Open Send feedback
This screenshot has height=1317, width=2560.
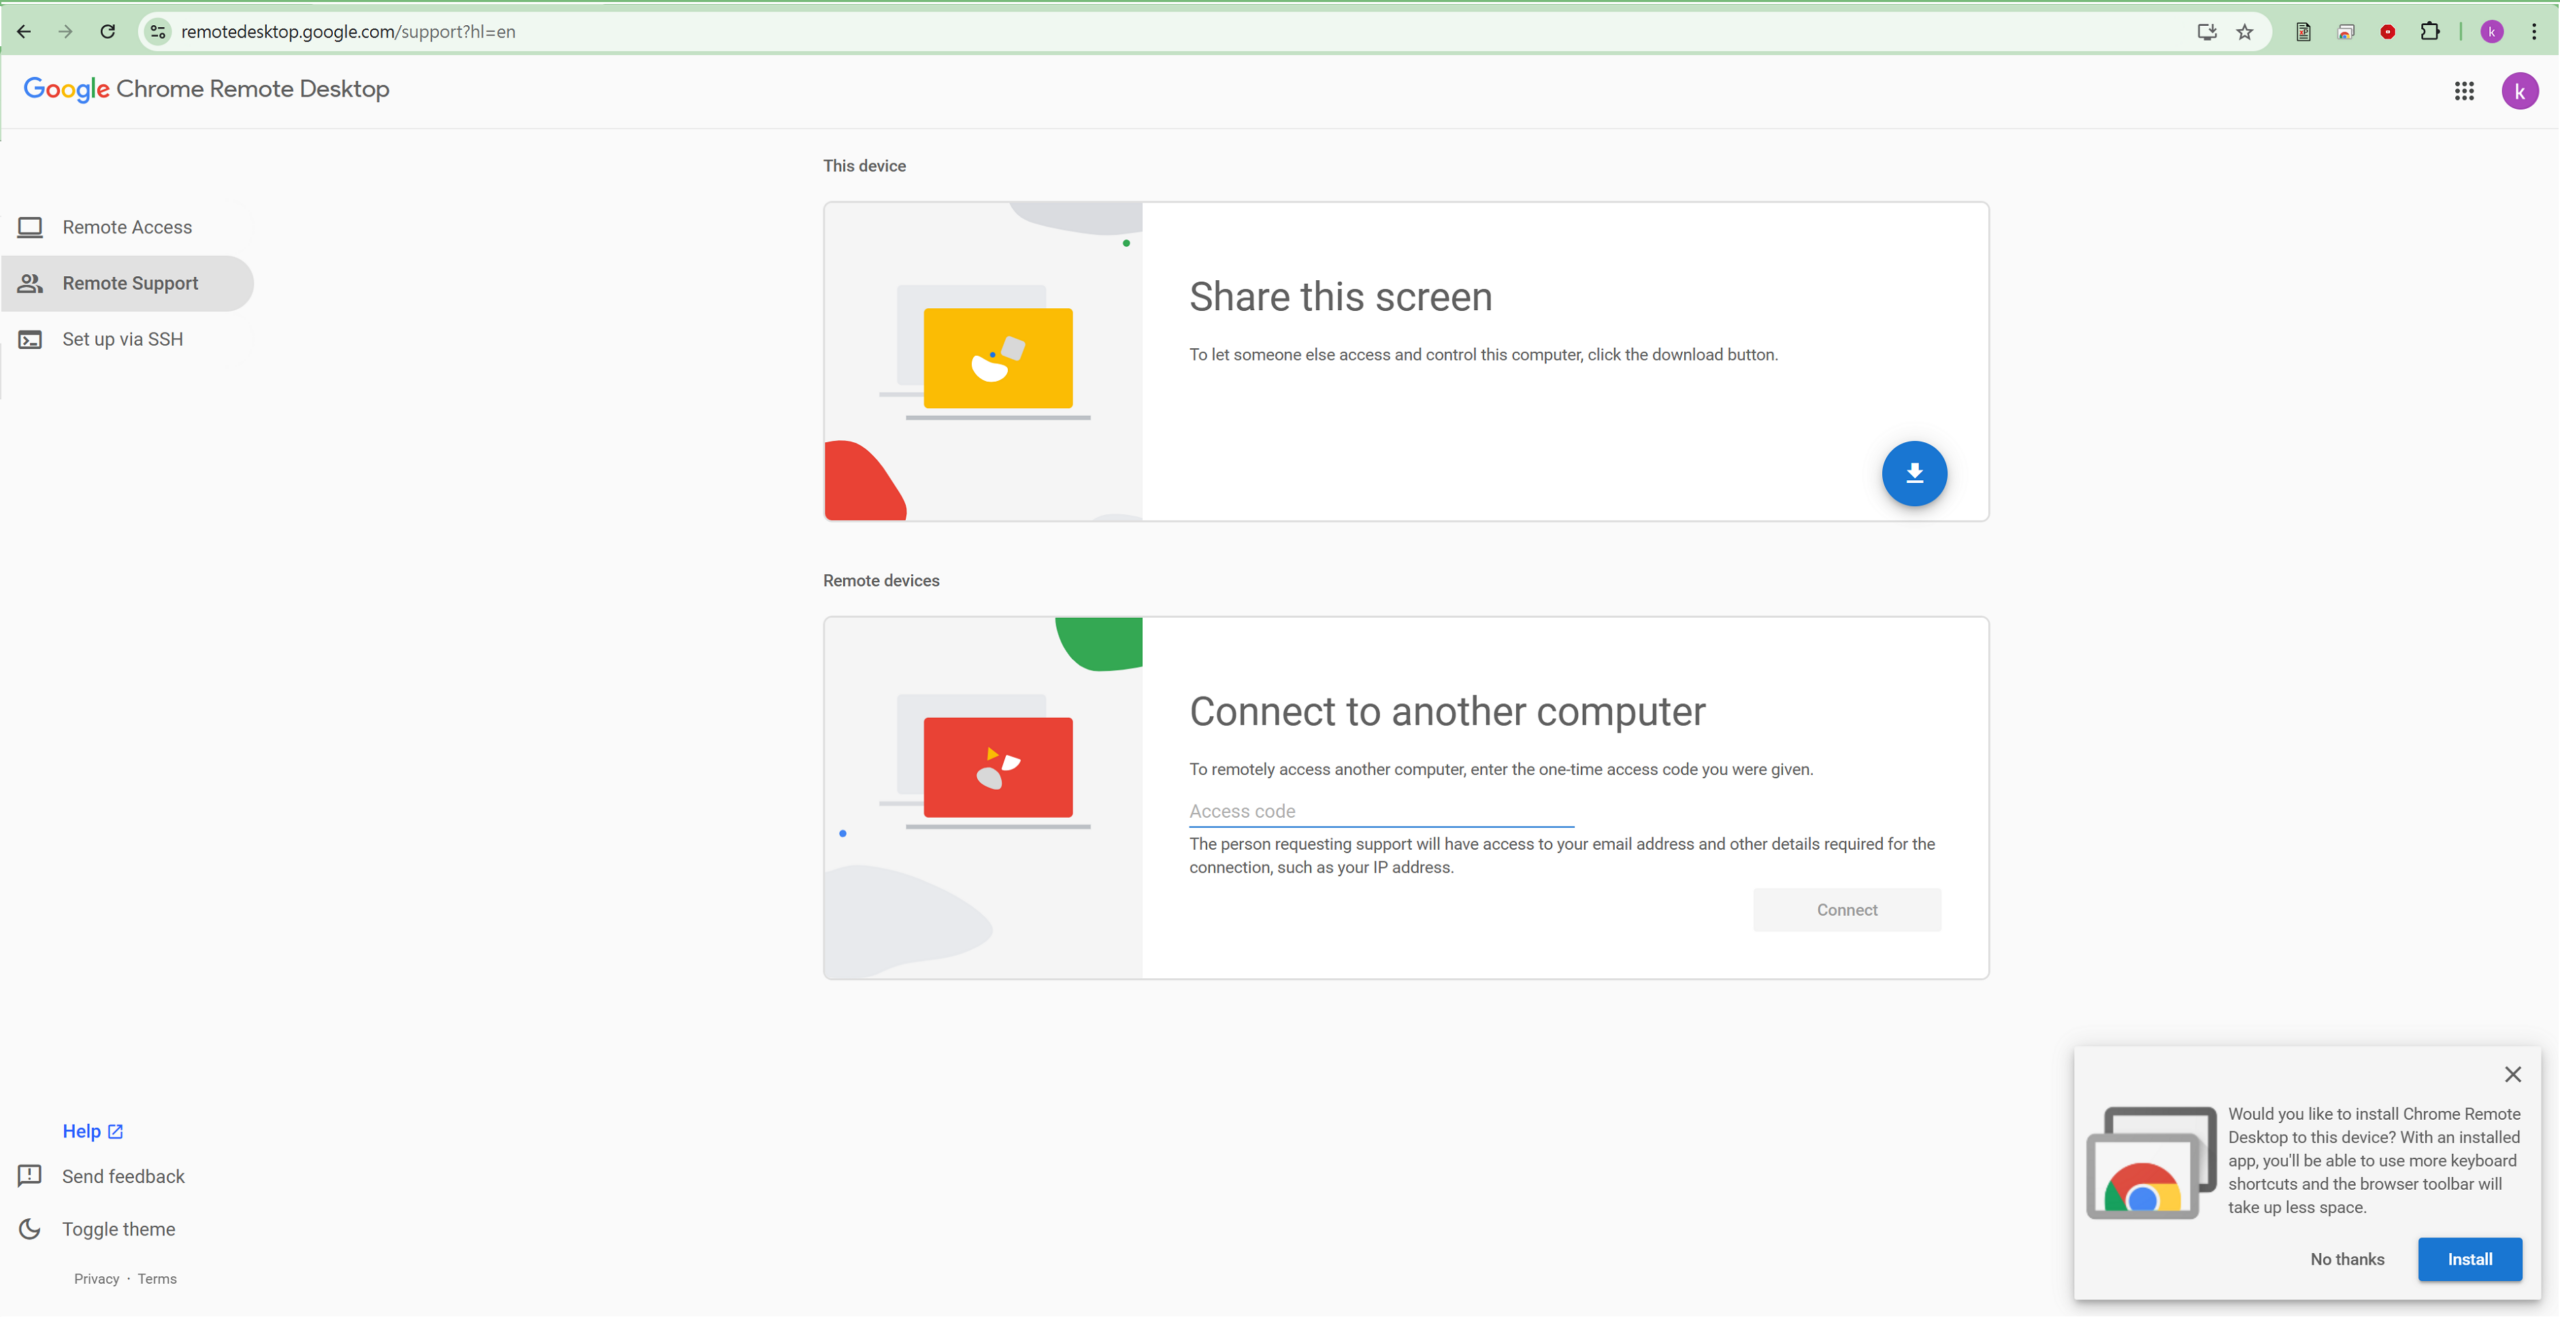tap(123, 1176)
